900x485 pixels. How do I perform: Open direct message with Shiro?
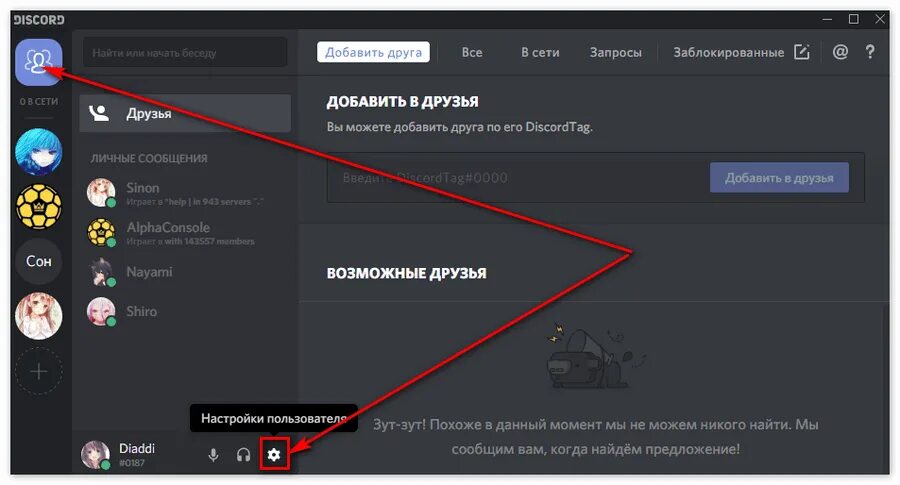click(x=185, y=312)
